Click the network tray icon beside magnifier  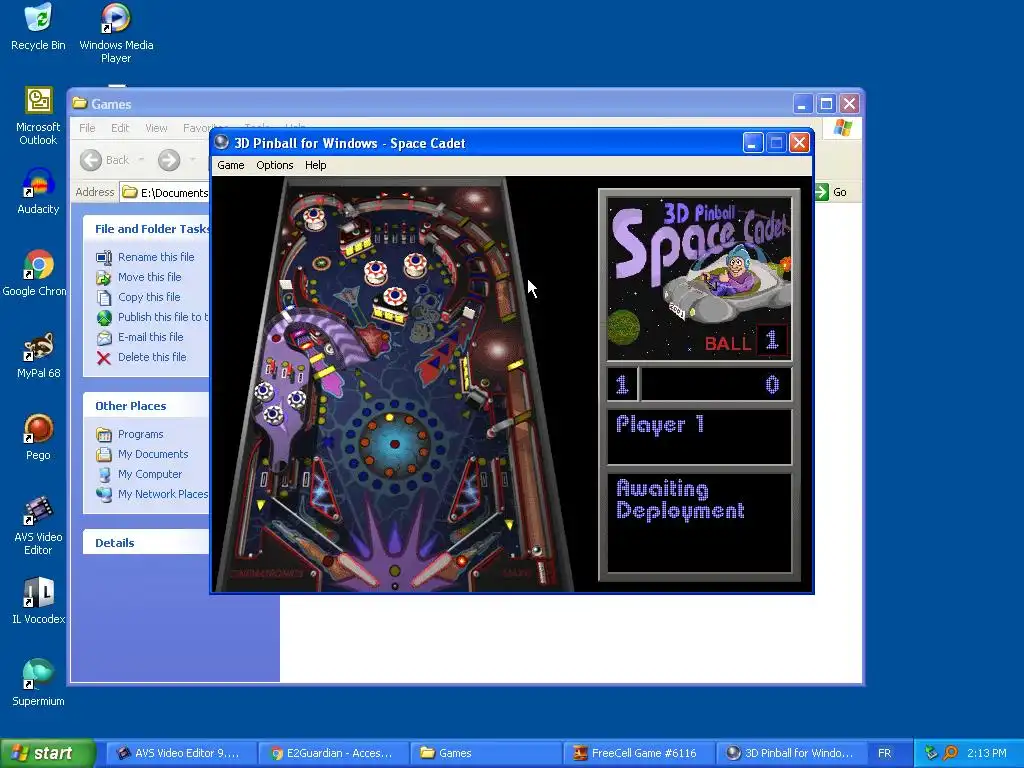(x=932, y=753)
